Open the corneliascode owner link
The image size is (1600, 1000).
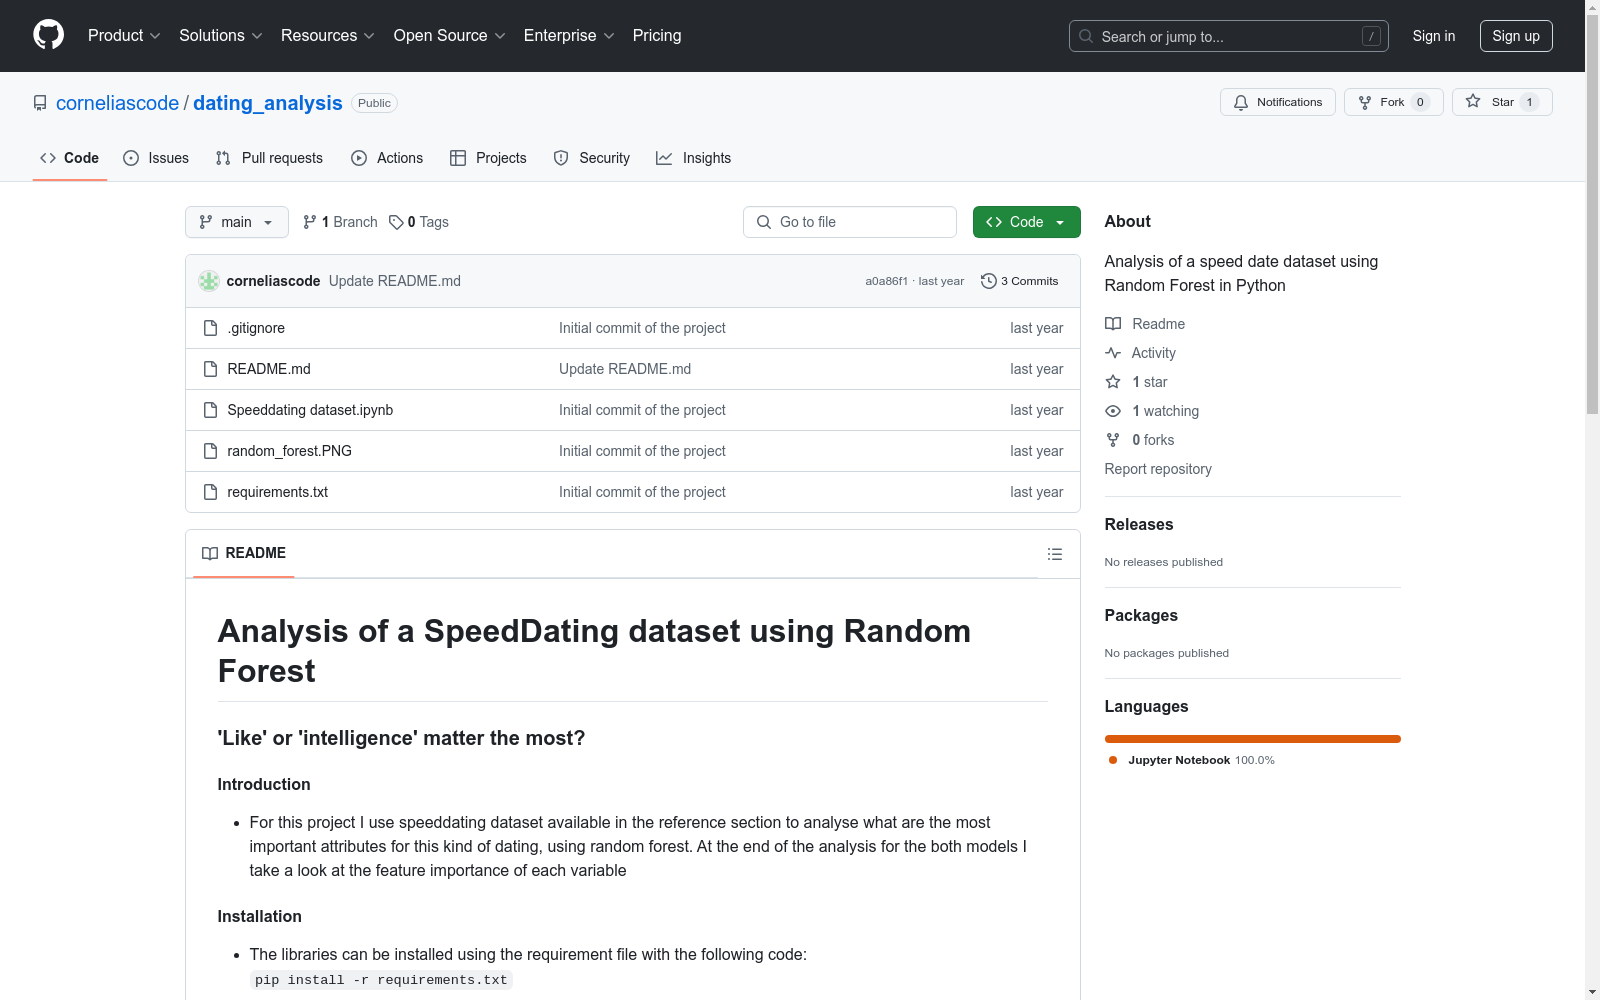coord(117,103)
